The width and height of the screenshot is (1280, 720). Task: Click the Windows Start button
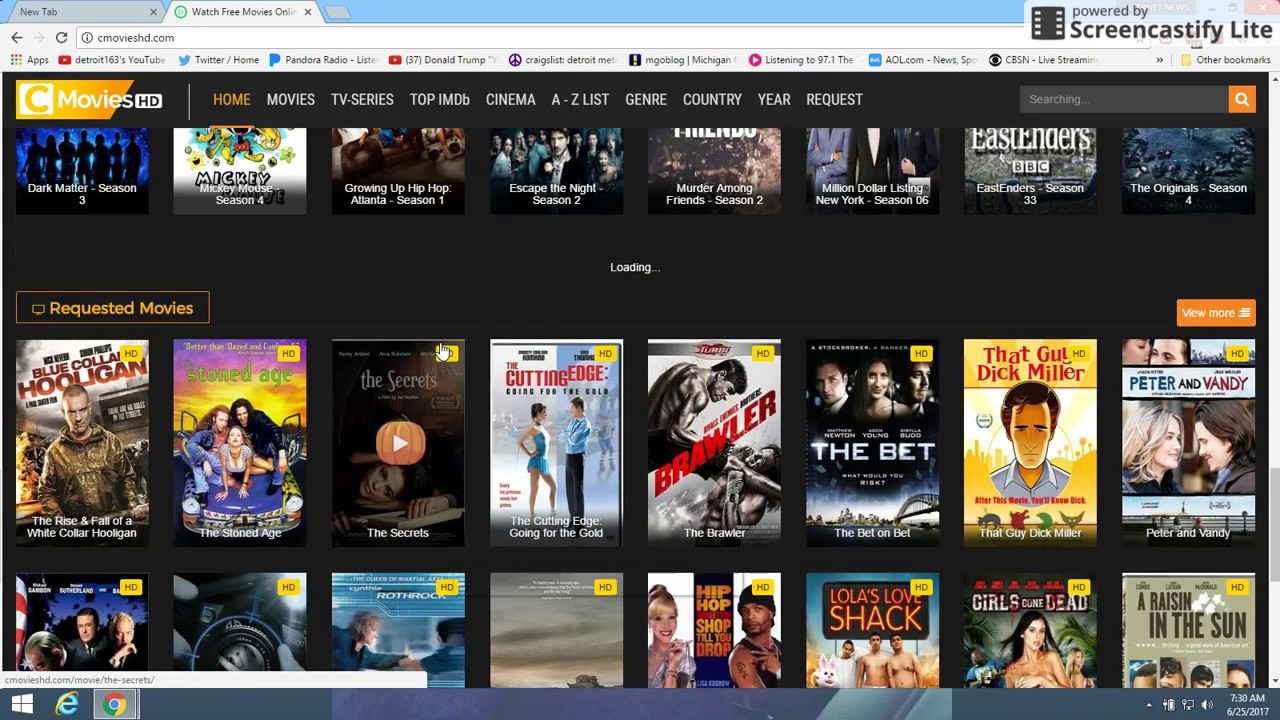point(22,704)
